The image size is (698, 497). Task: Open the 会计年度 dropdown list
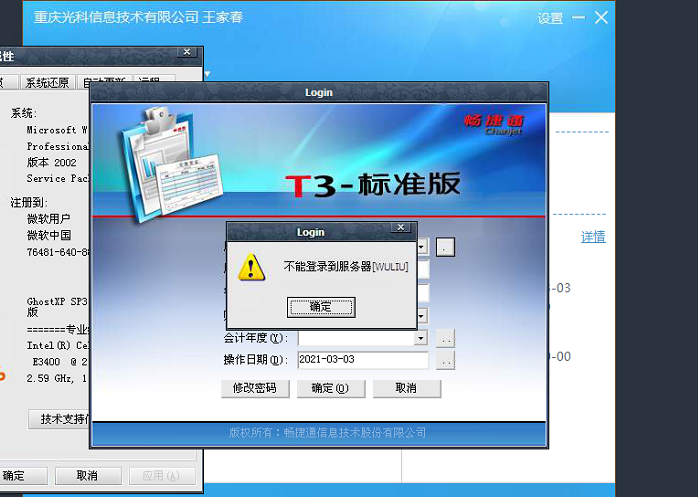[x=421, y=338]
